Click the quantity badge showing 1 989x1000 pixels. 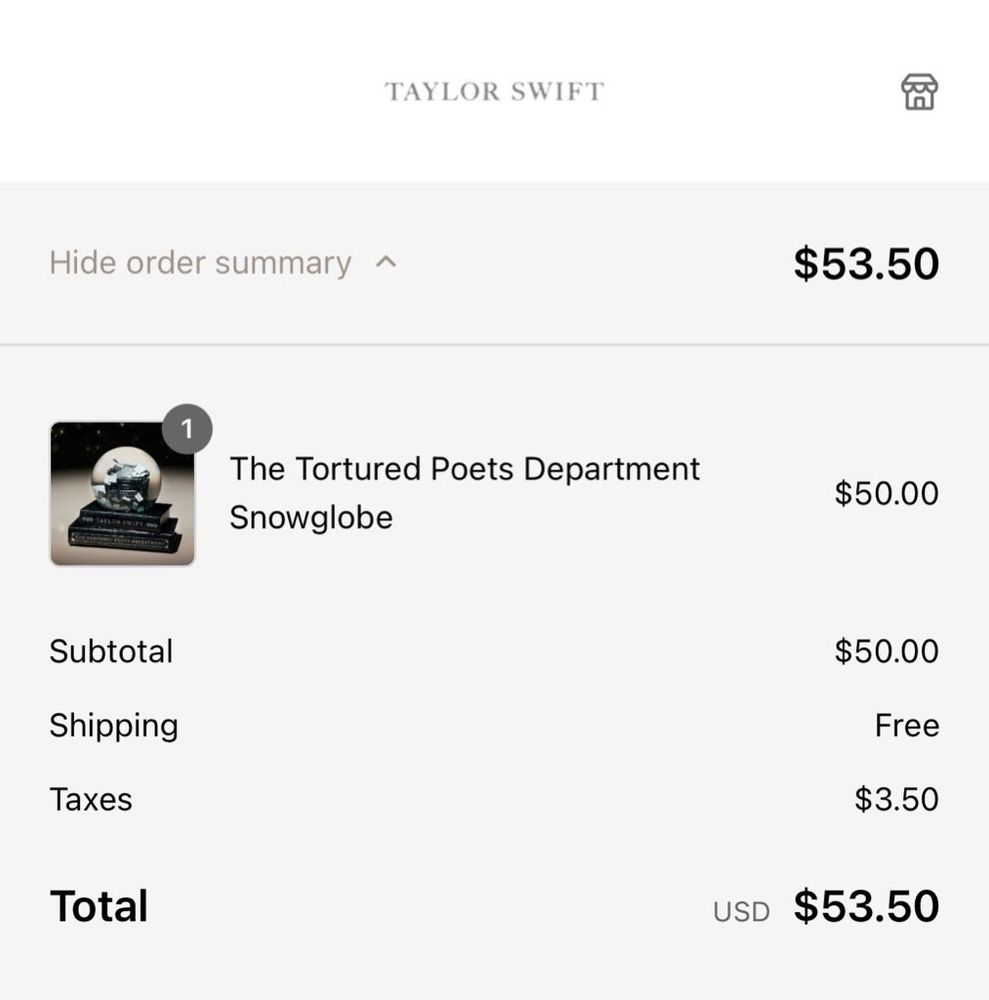[186, 430]
